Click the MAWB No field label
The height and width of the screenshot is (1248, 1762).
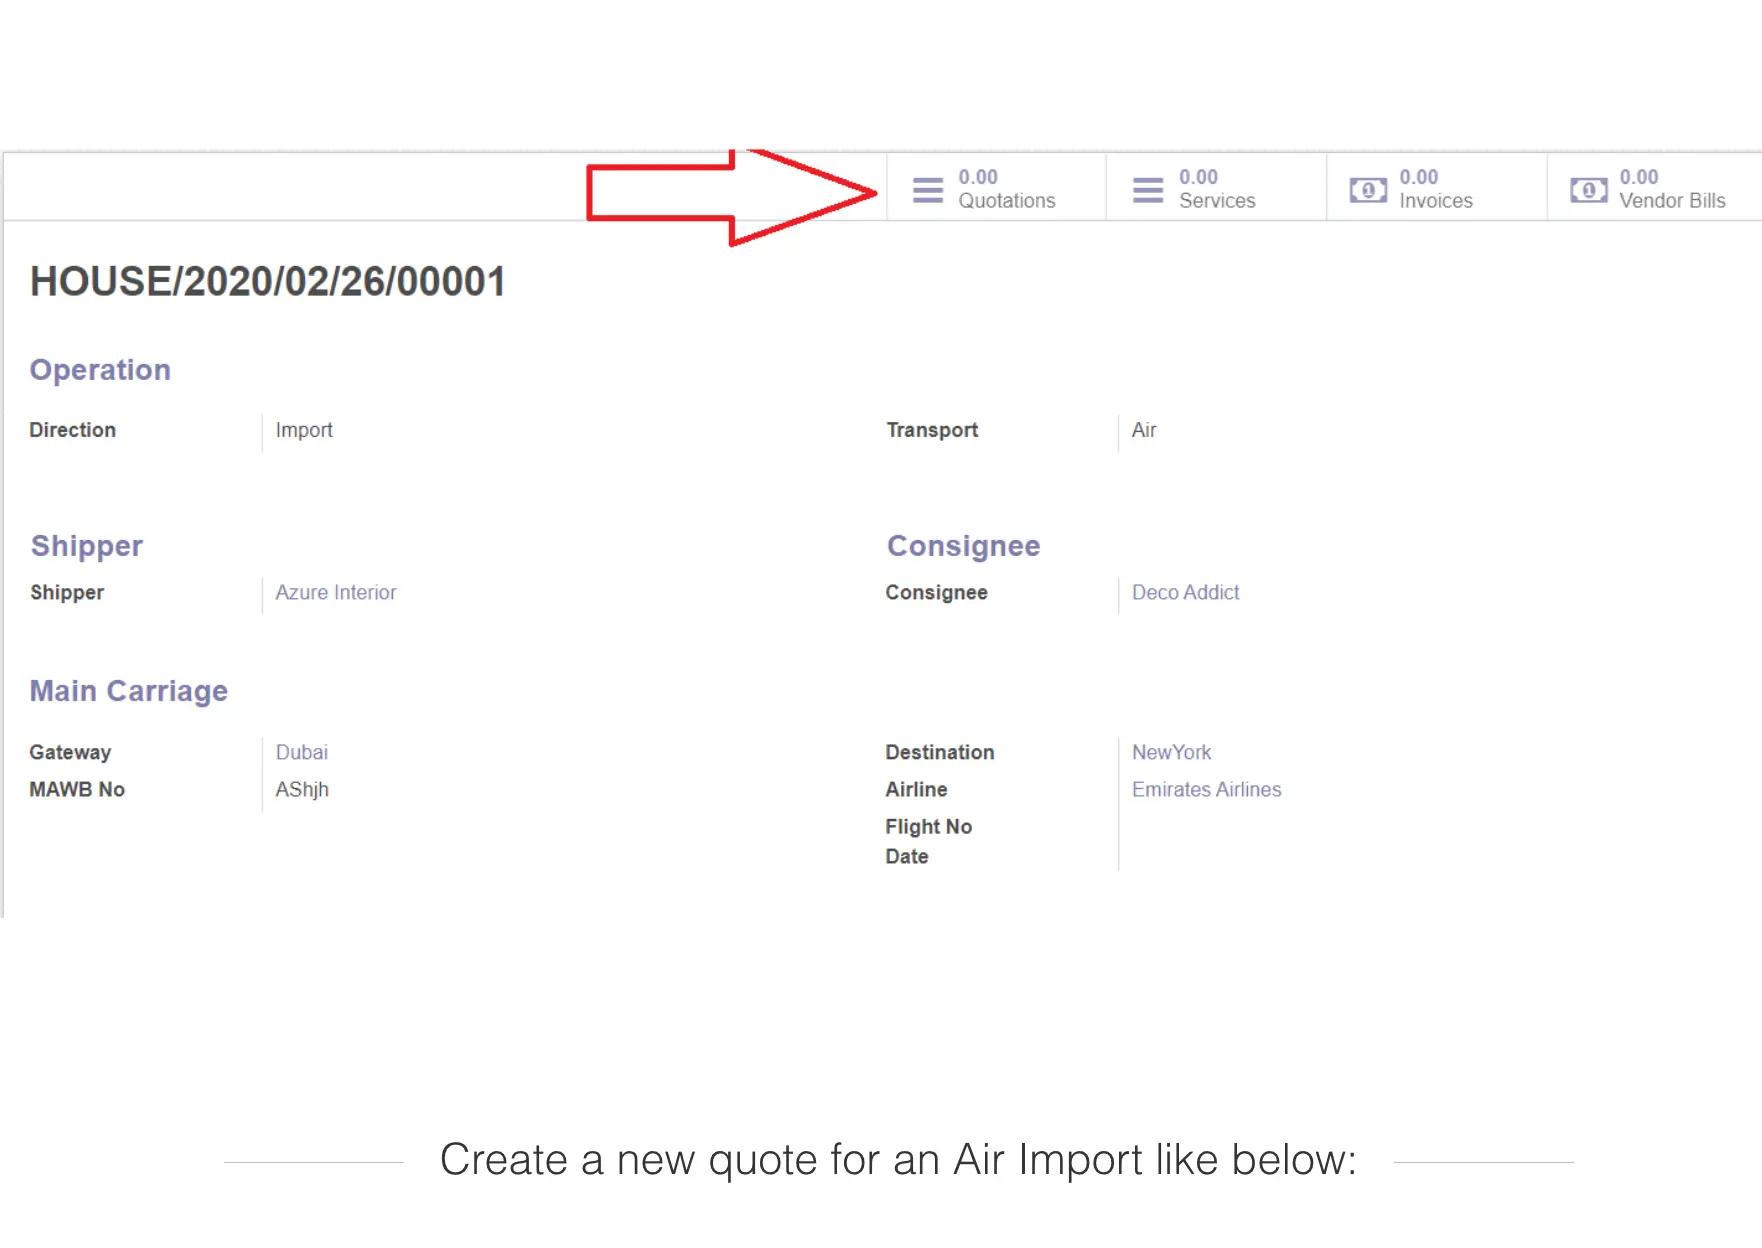coord(77,789)
